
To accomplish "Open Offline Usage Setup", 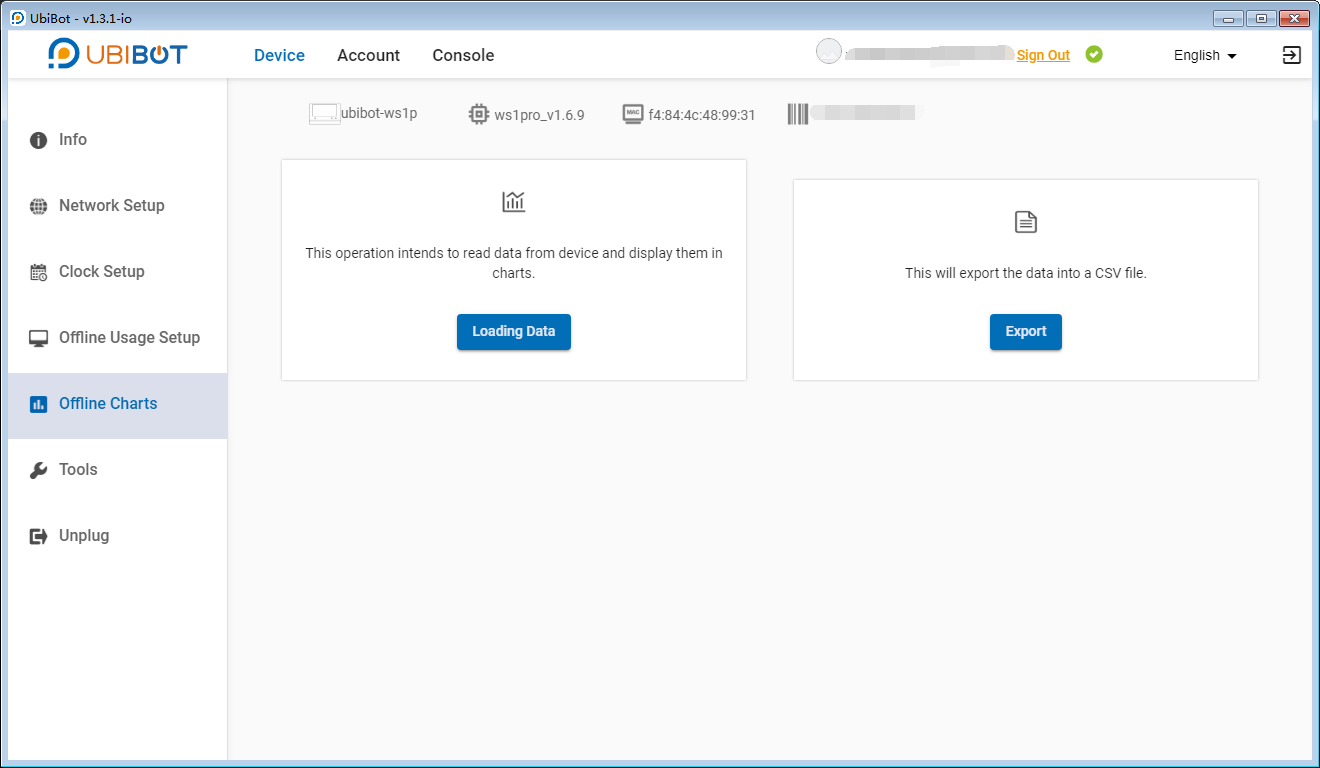I will click(118, 338).
